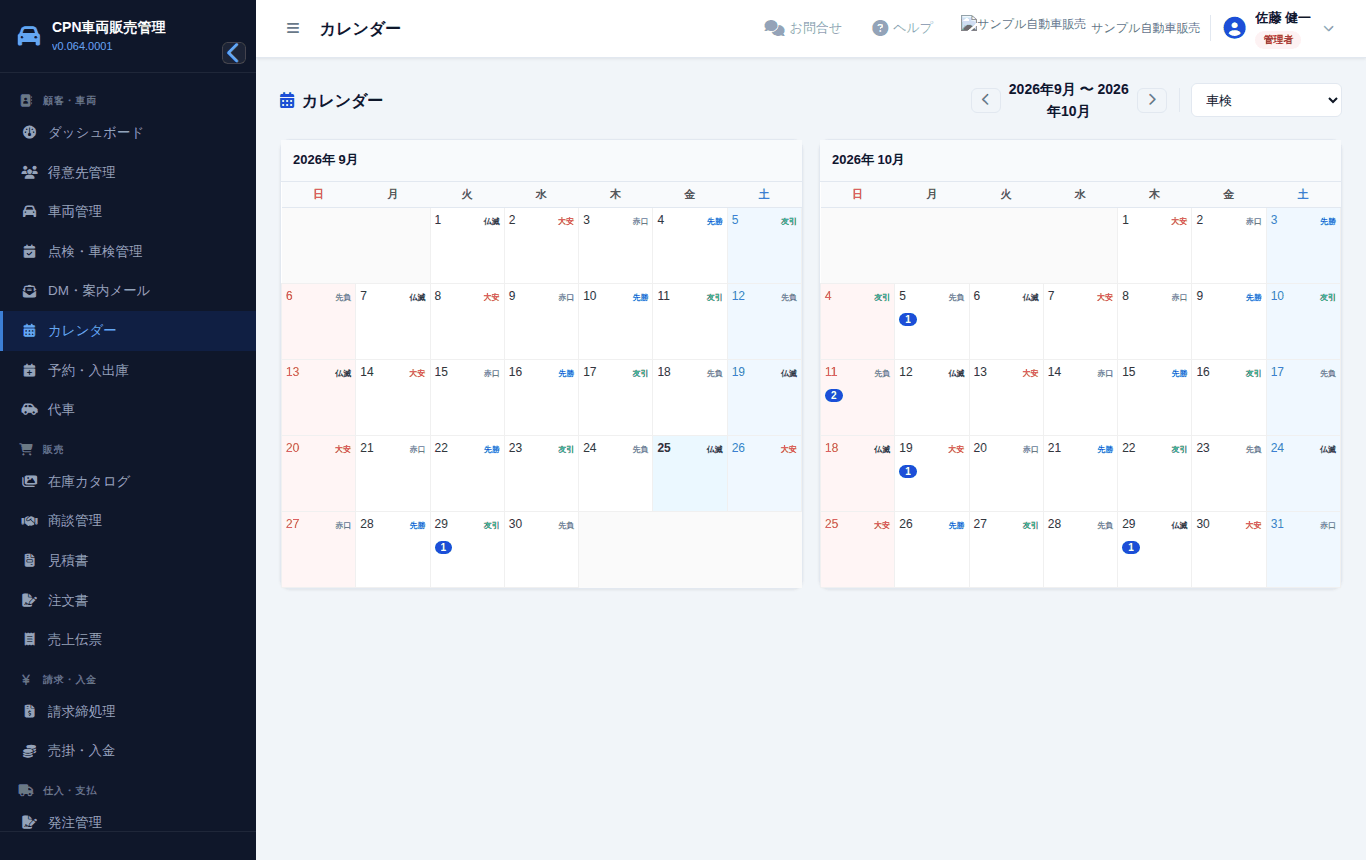Click the hamburger menu icon
This screenshot has width=1366, height=860.
tap(293, 28)
